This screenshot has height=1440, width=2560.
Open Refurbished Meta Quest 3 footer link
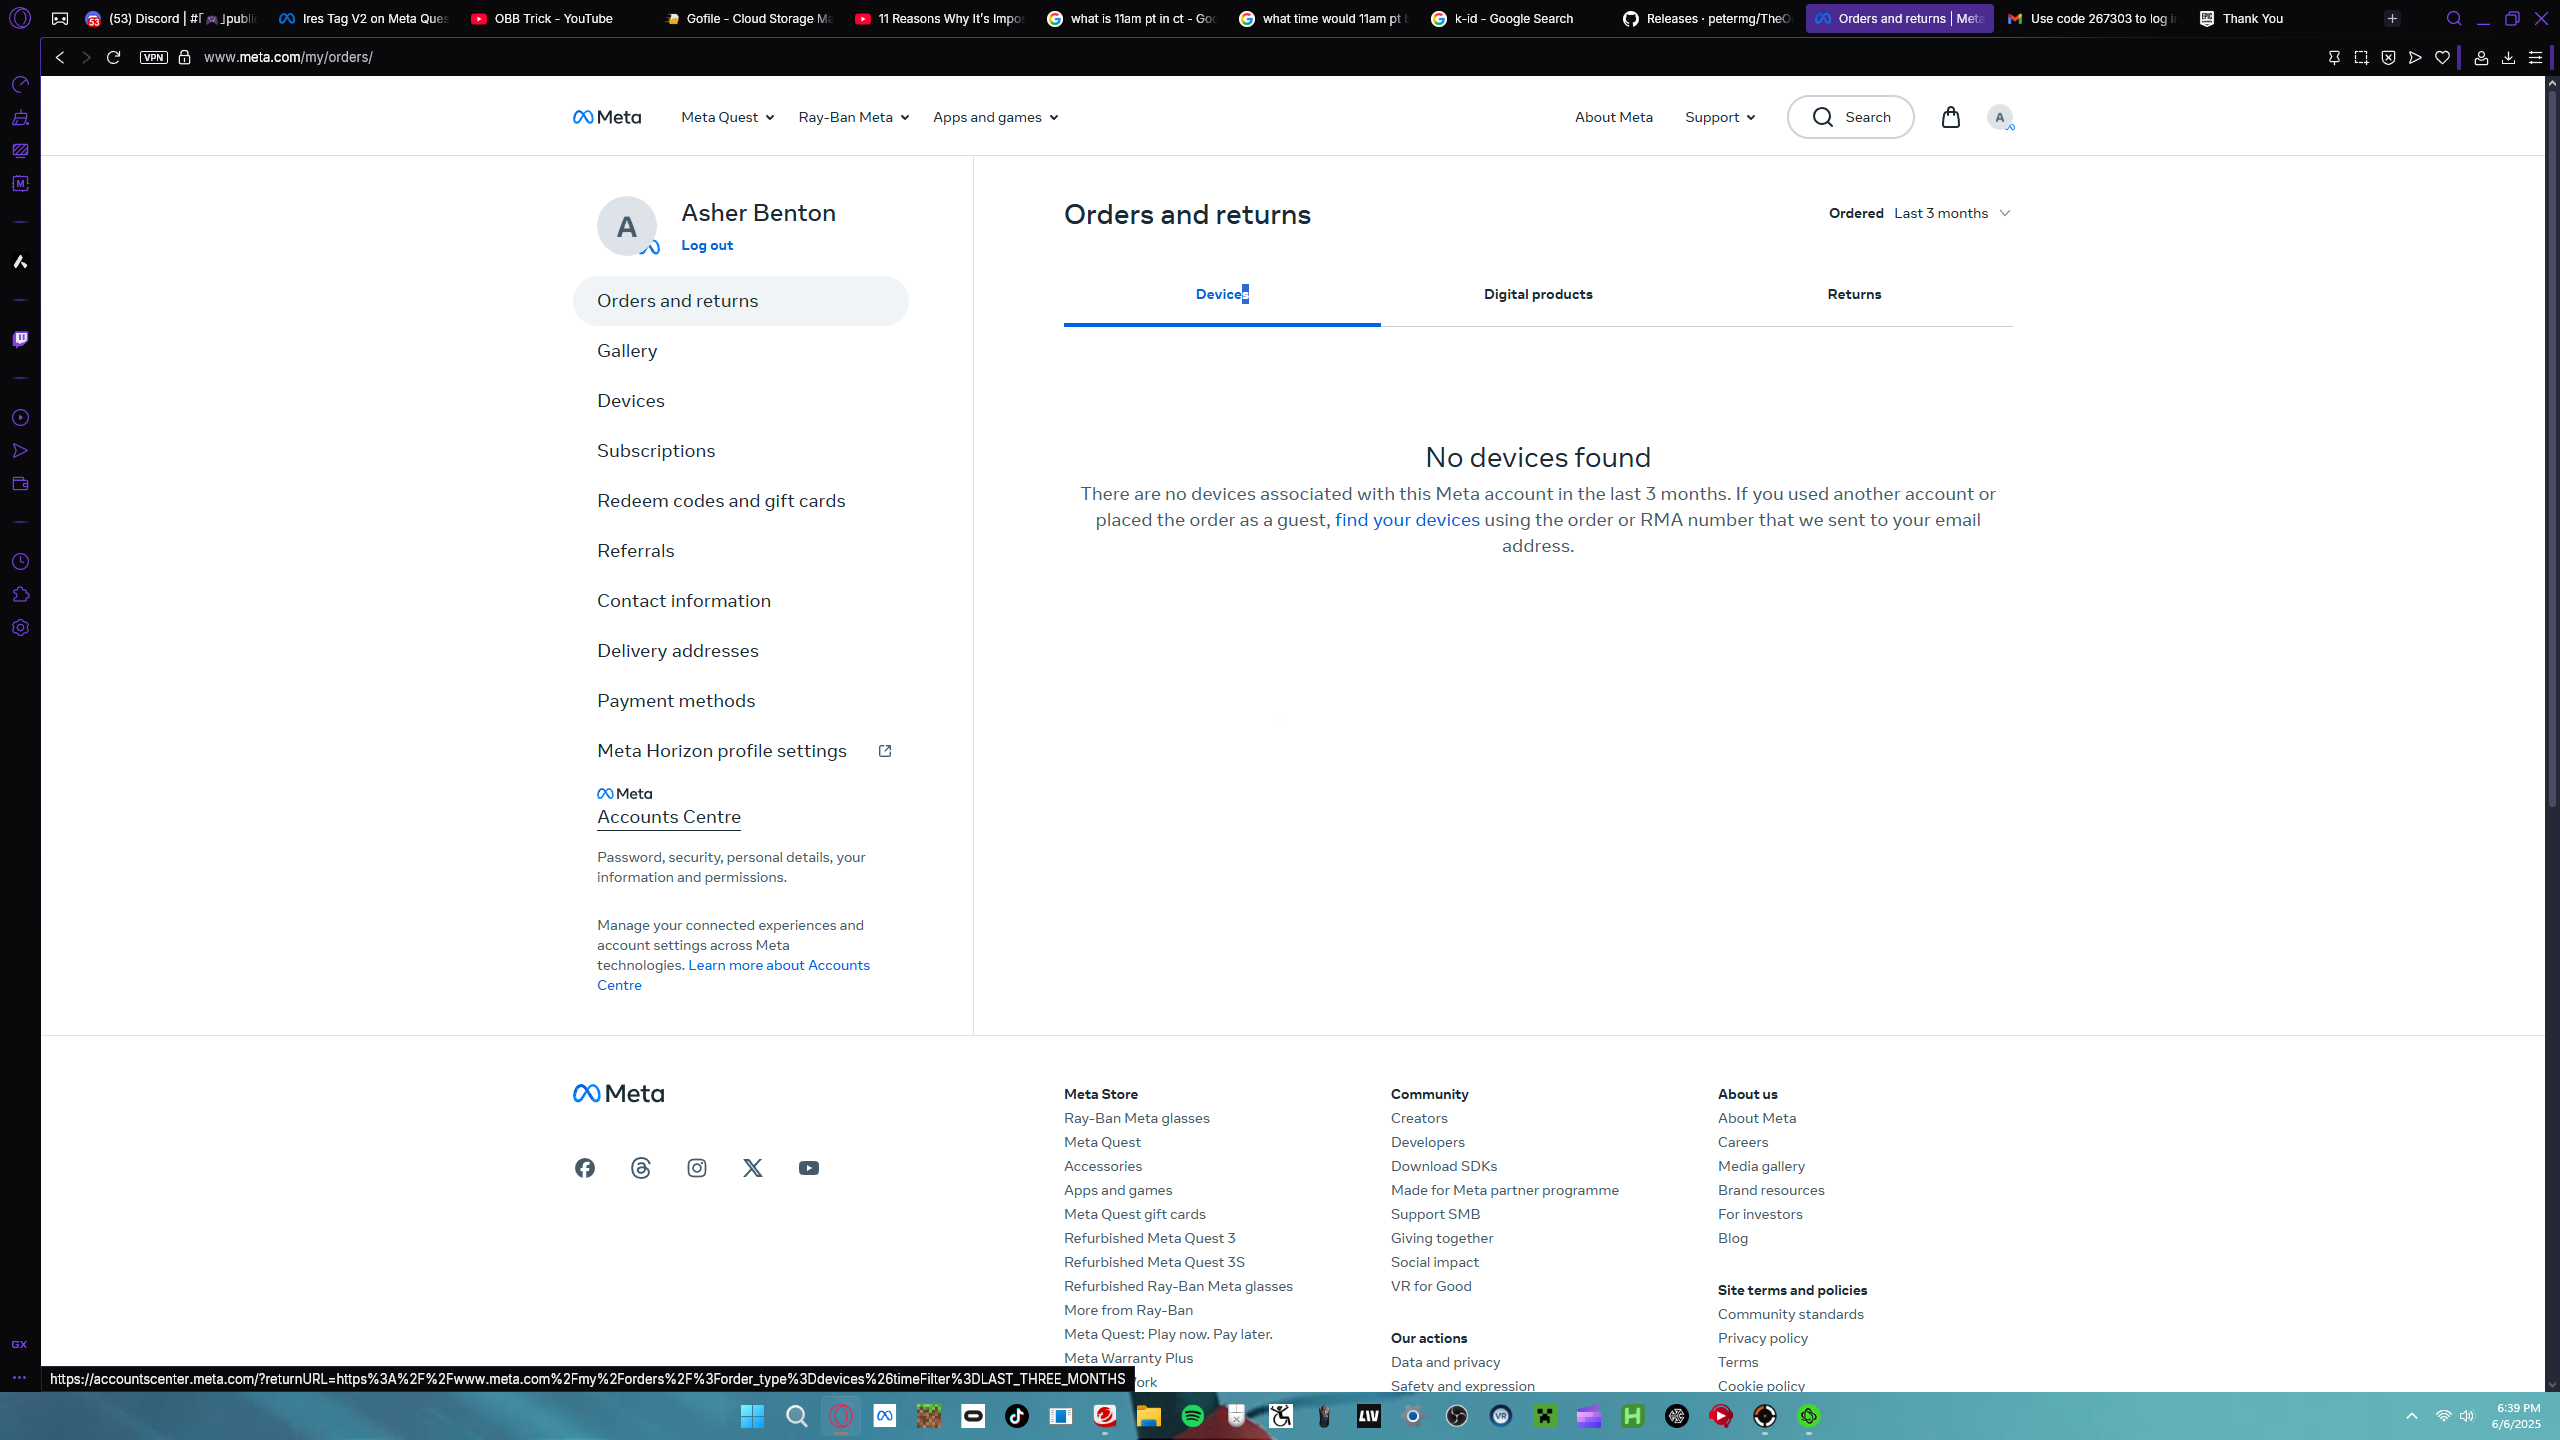point(1150,1238)
